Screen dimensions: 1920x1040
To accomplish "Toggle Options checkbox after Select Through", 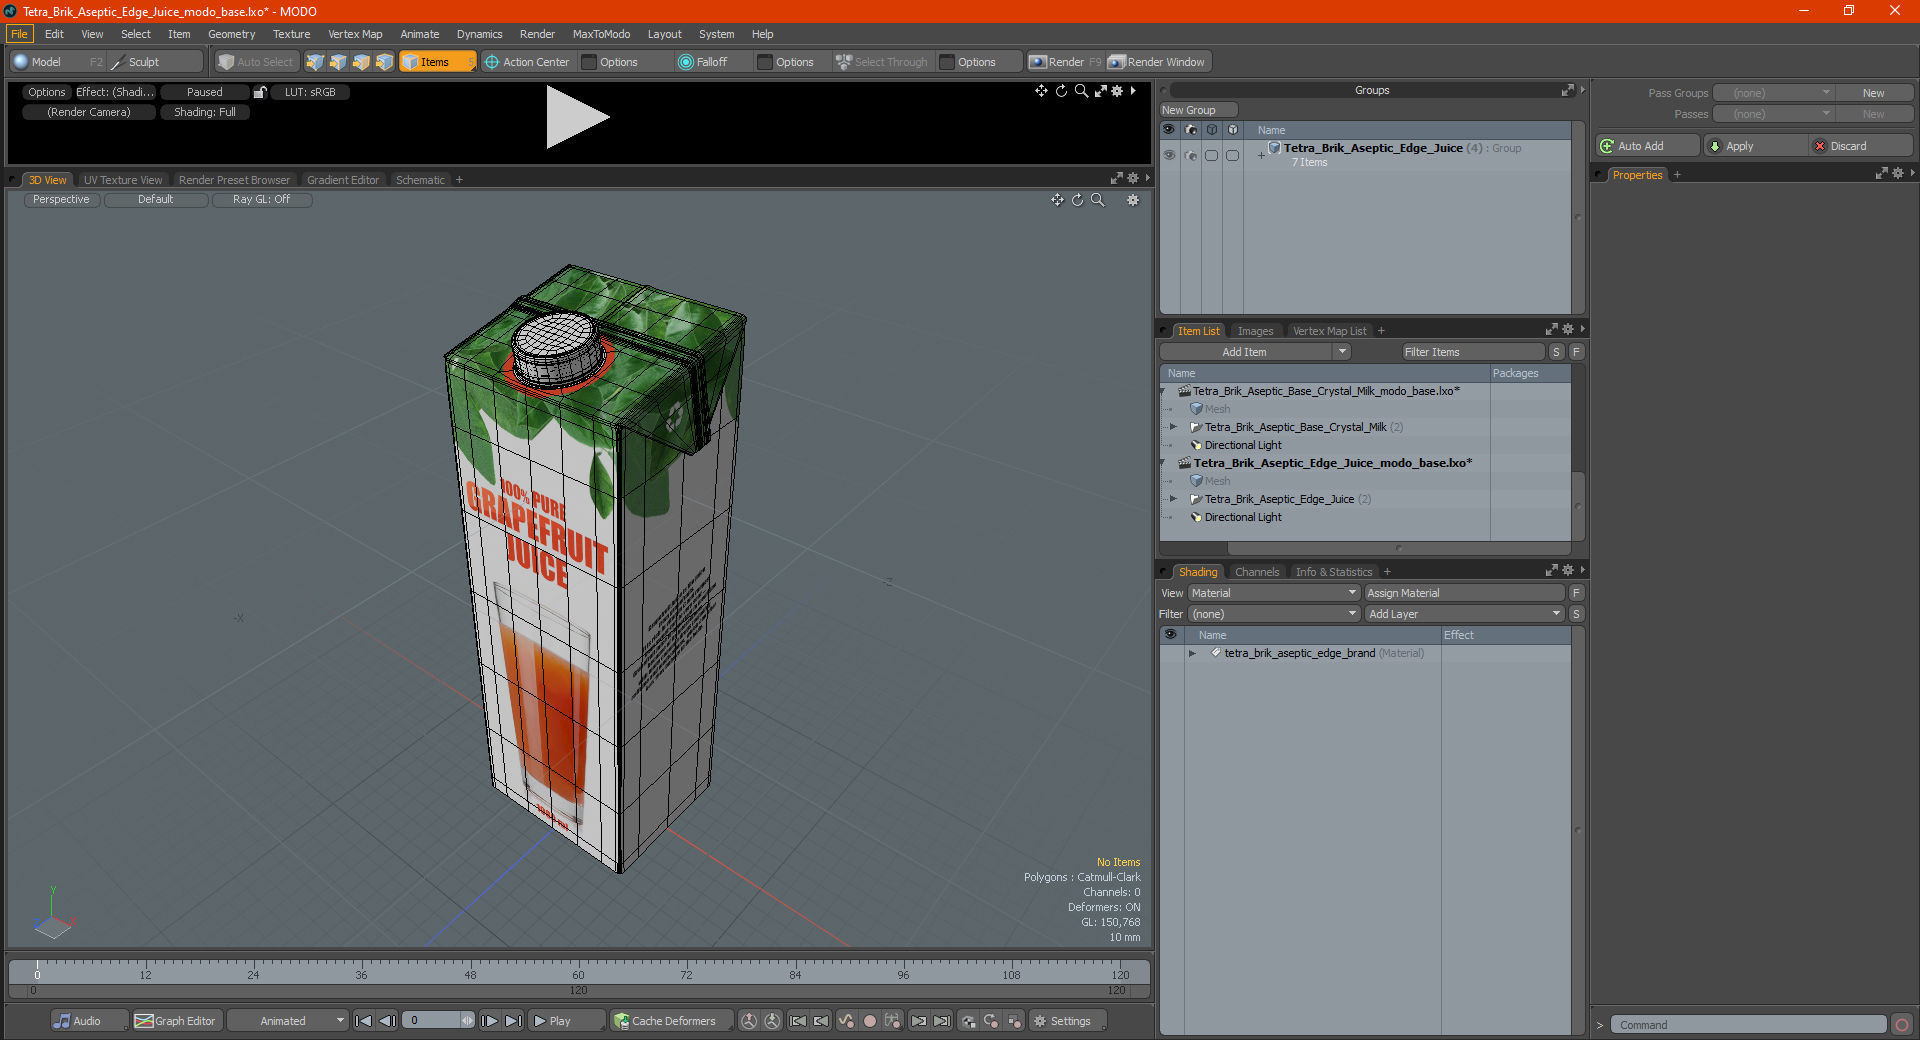I will point(947,62).
